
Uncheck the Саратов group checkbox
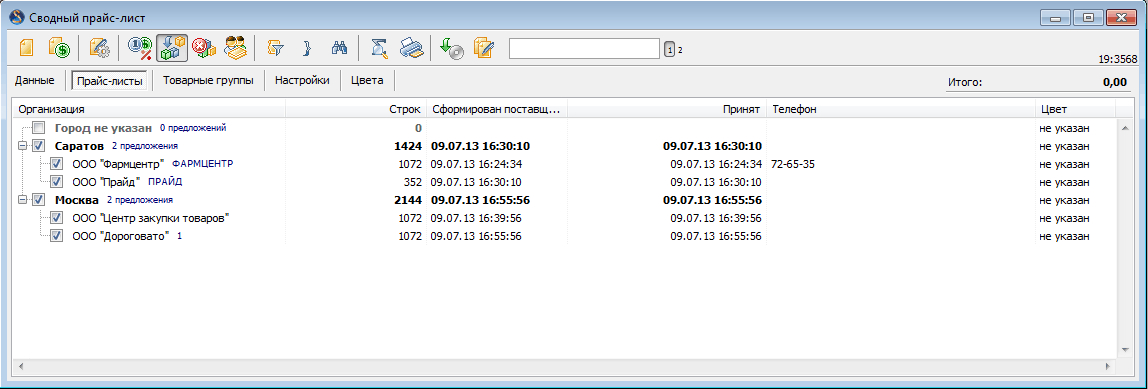[x=39, y=146]
